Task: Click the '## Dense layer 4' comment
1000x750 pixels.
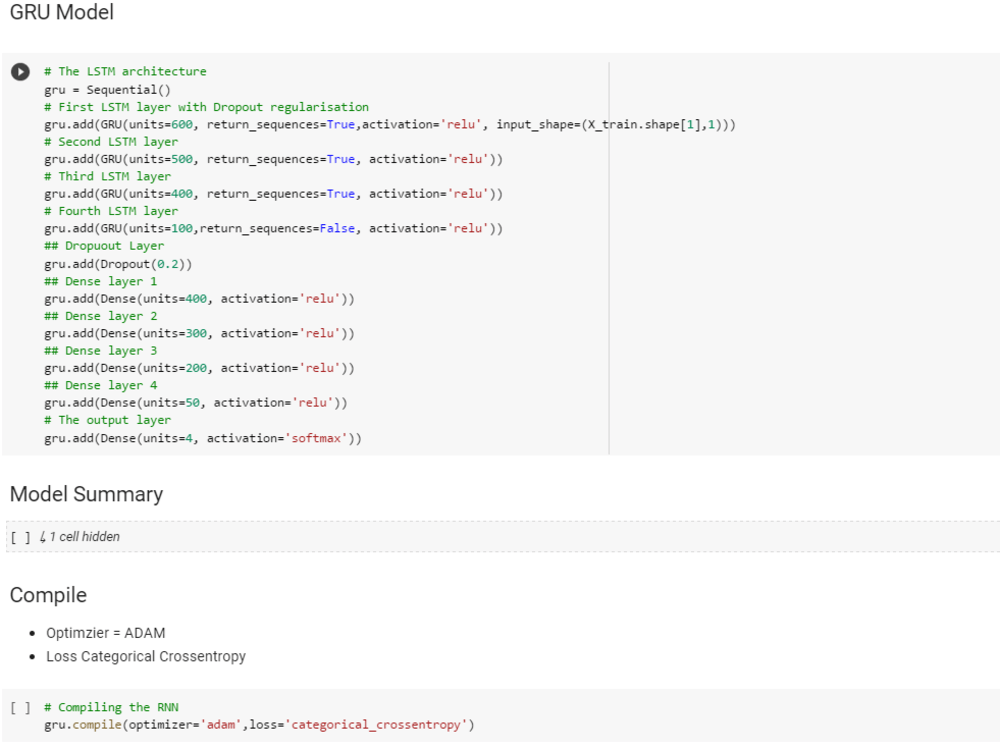Action: pyautogui.click(x=101, y=385)
